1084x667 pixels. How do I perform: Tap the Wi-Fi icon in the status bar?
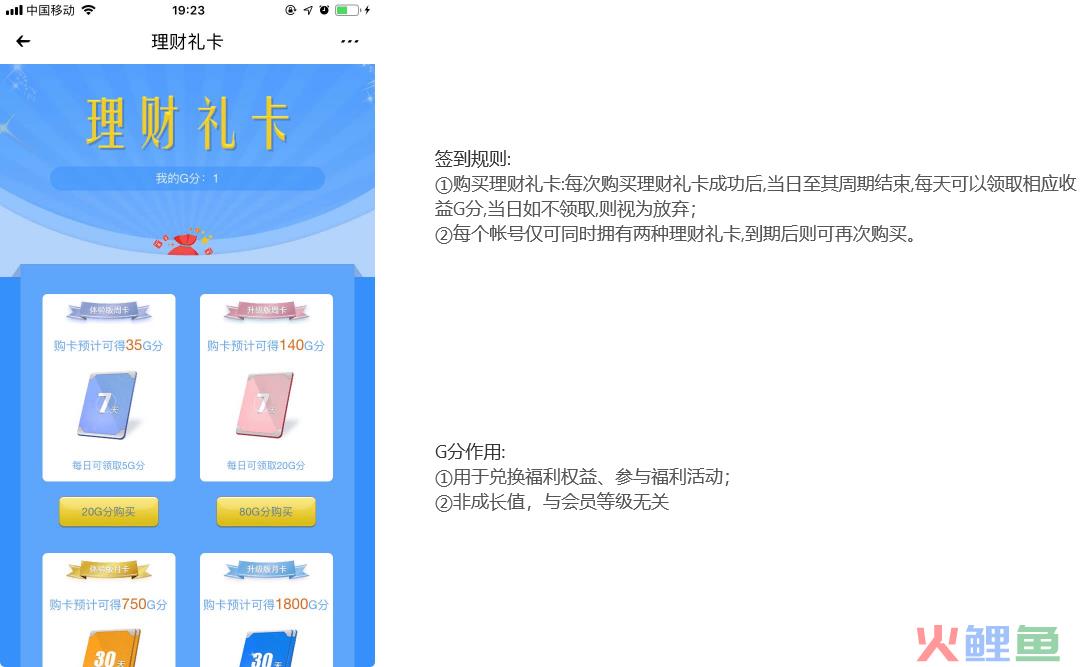click(x=88, y=10)
